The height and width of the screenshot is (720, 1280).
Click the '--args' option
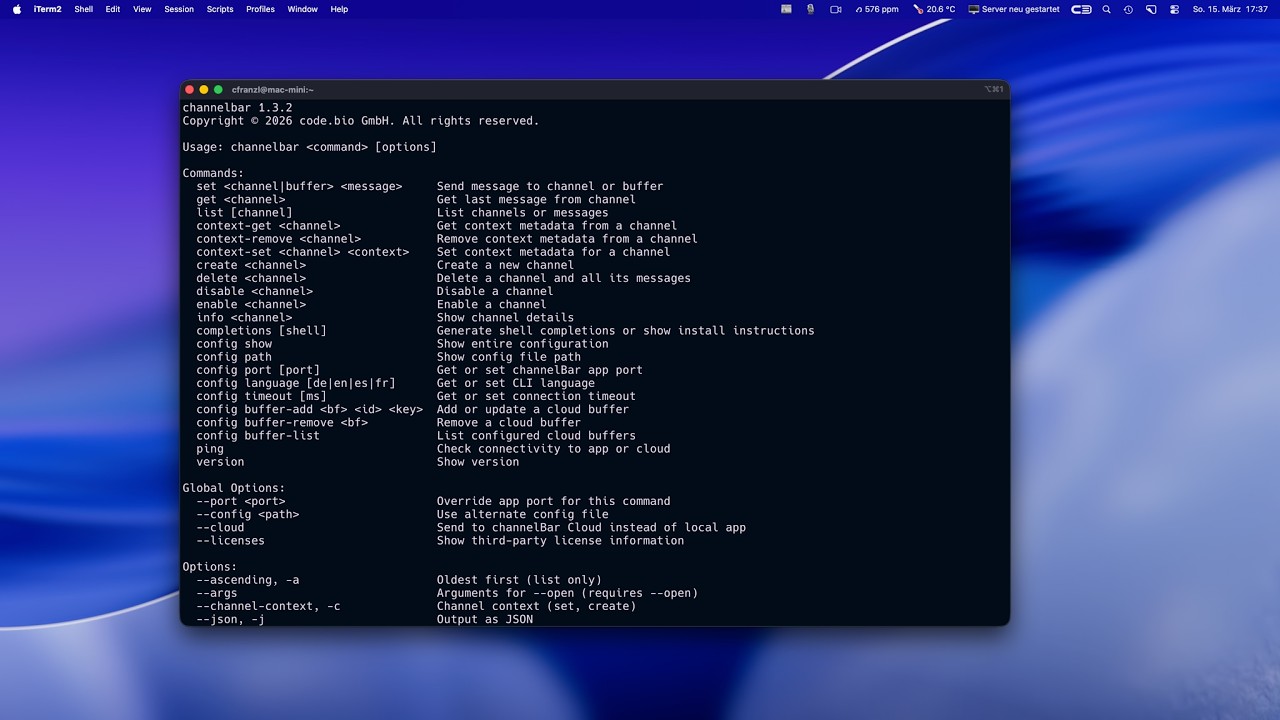click(216, 593)
